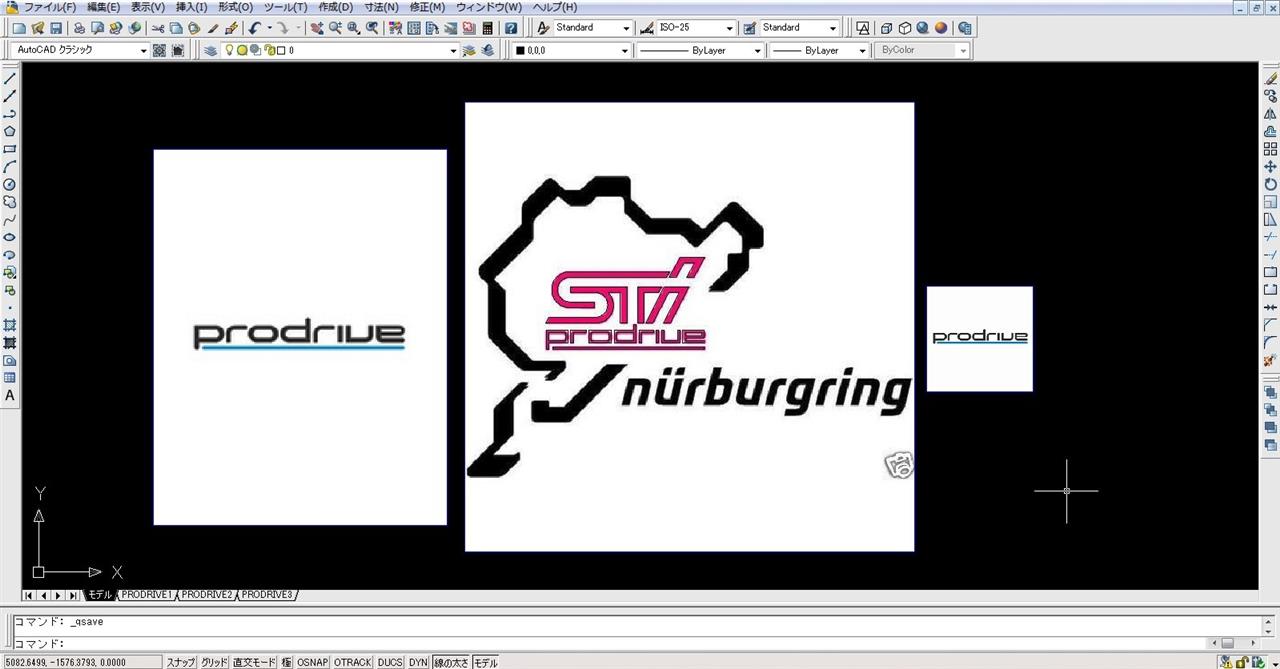Select the Erase modify tool
The height and width of the screenshot is (669, 1280).
click(1270, 78)
